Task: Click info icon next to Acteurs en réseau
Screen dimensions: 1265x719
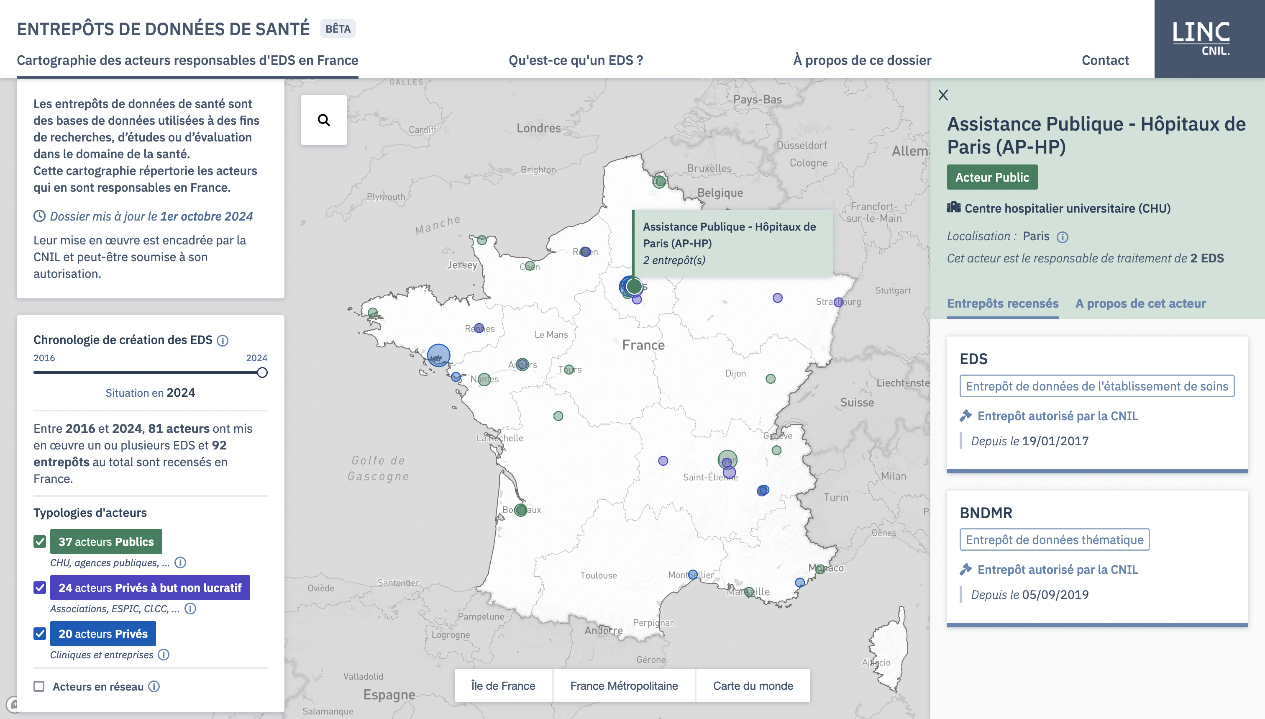Action: click(154, 687)
